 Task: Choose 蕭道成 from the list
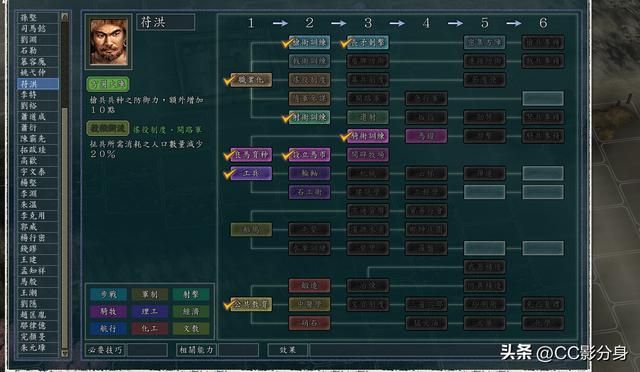[38, 117]
